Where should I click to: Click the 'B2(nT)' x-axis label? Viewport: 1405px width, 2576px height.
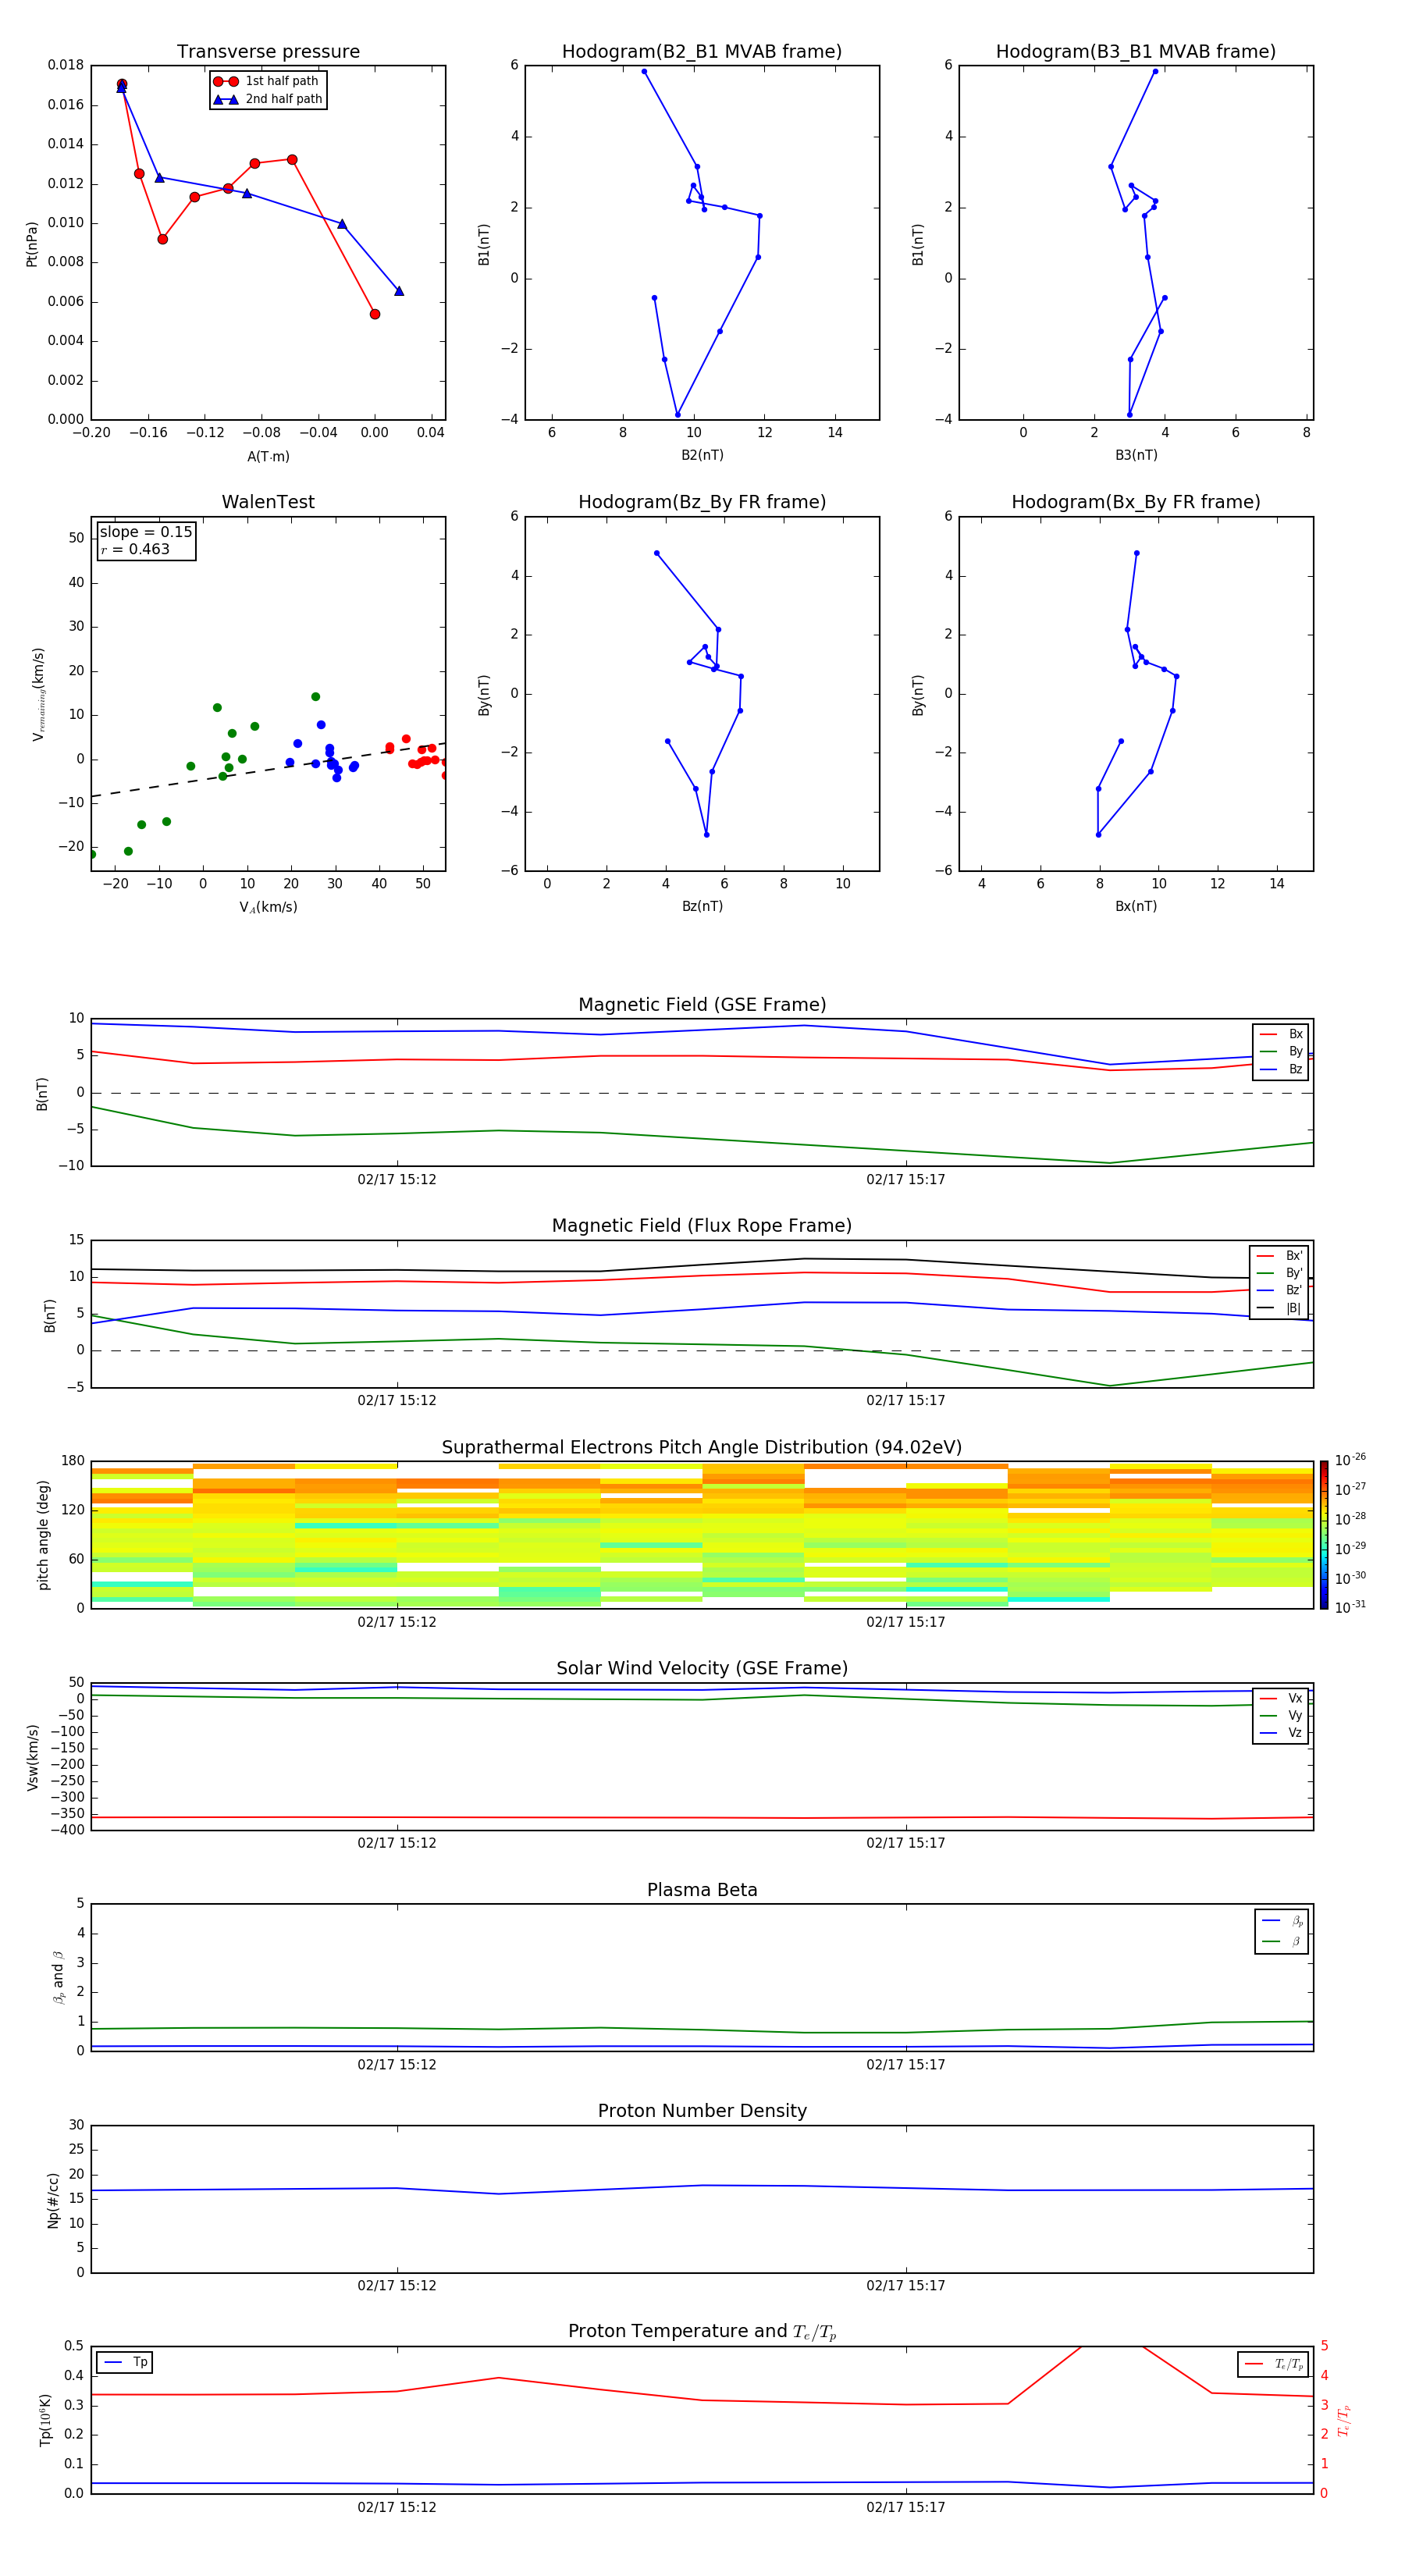[x=702, y=455]
